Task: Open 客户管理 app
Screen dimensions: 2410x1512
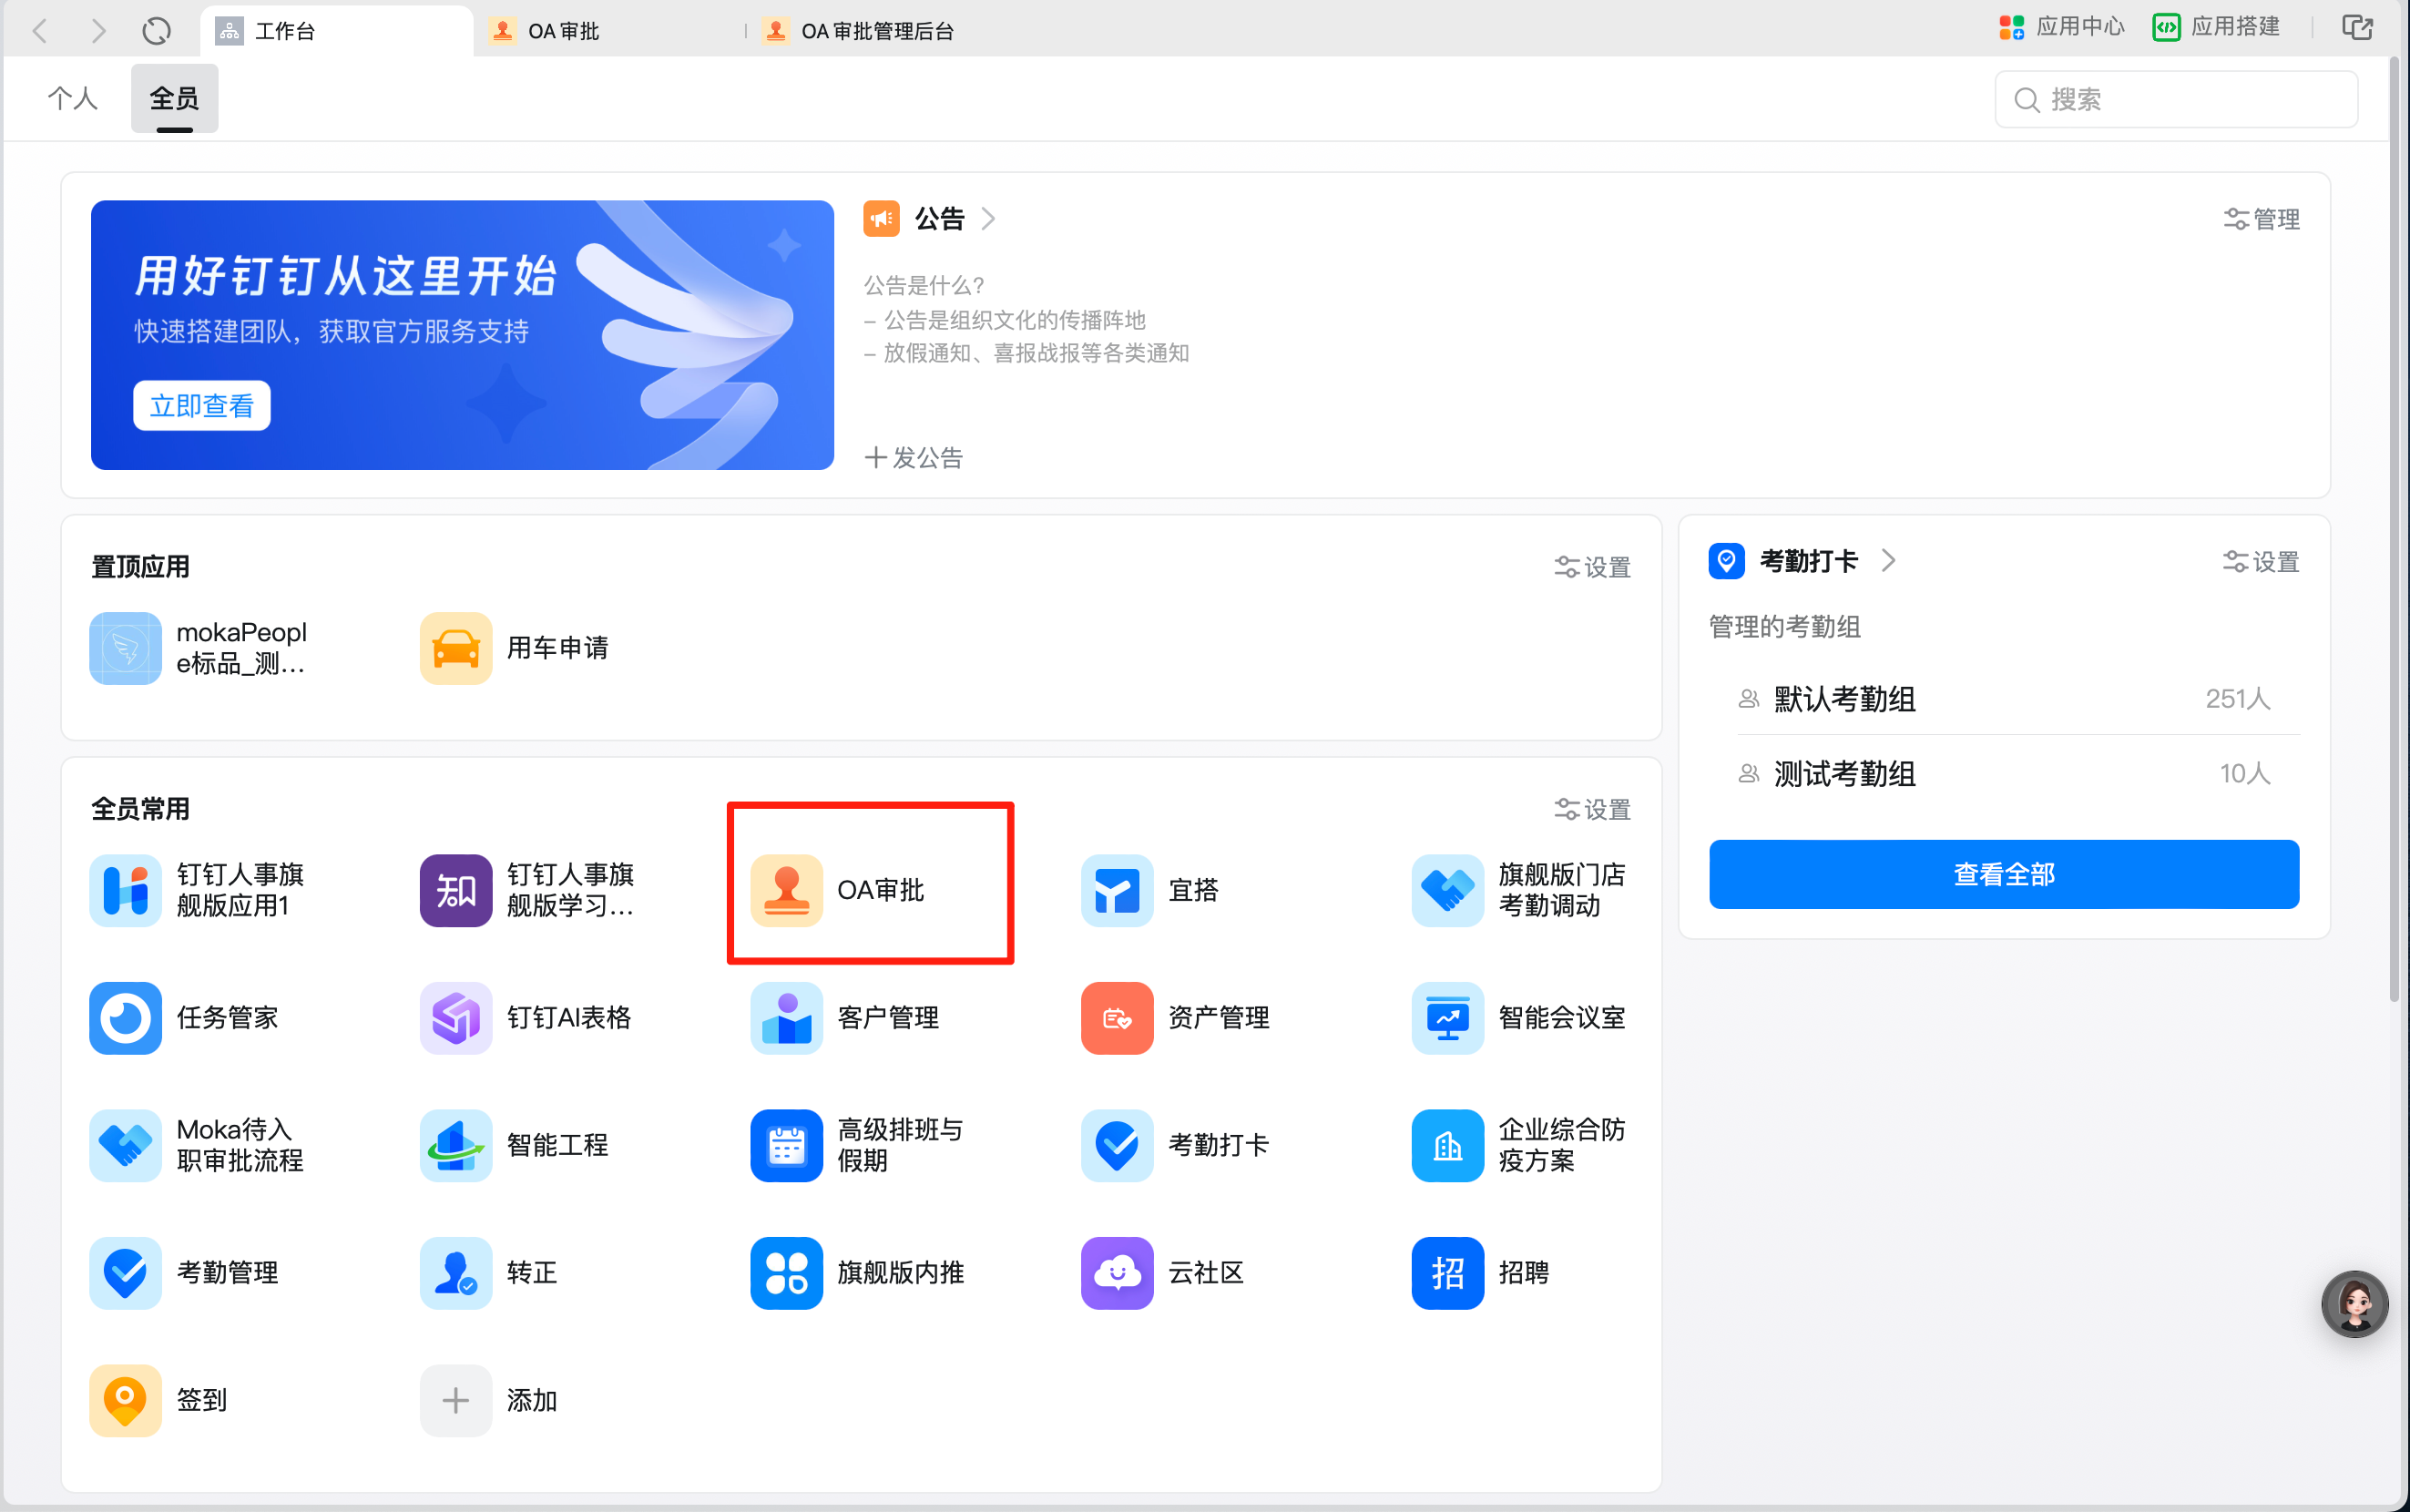Action: 845,1018
